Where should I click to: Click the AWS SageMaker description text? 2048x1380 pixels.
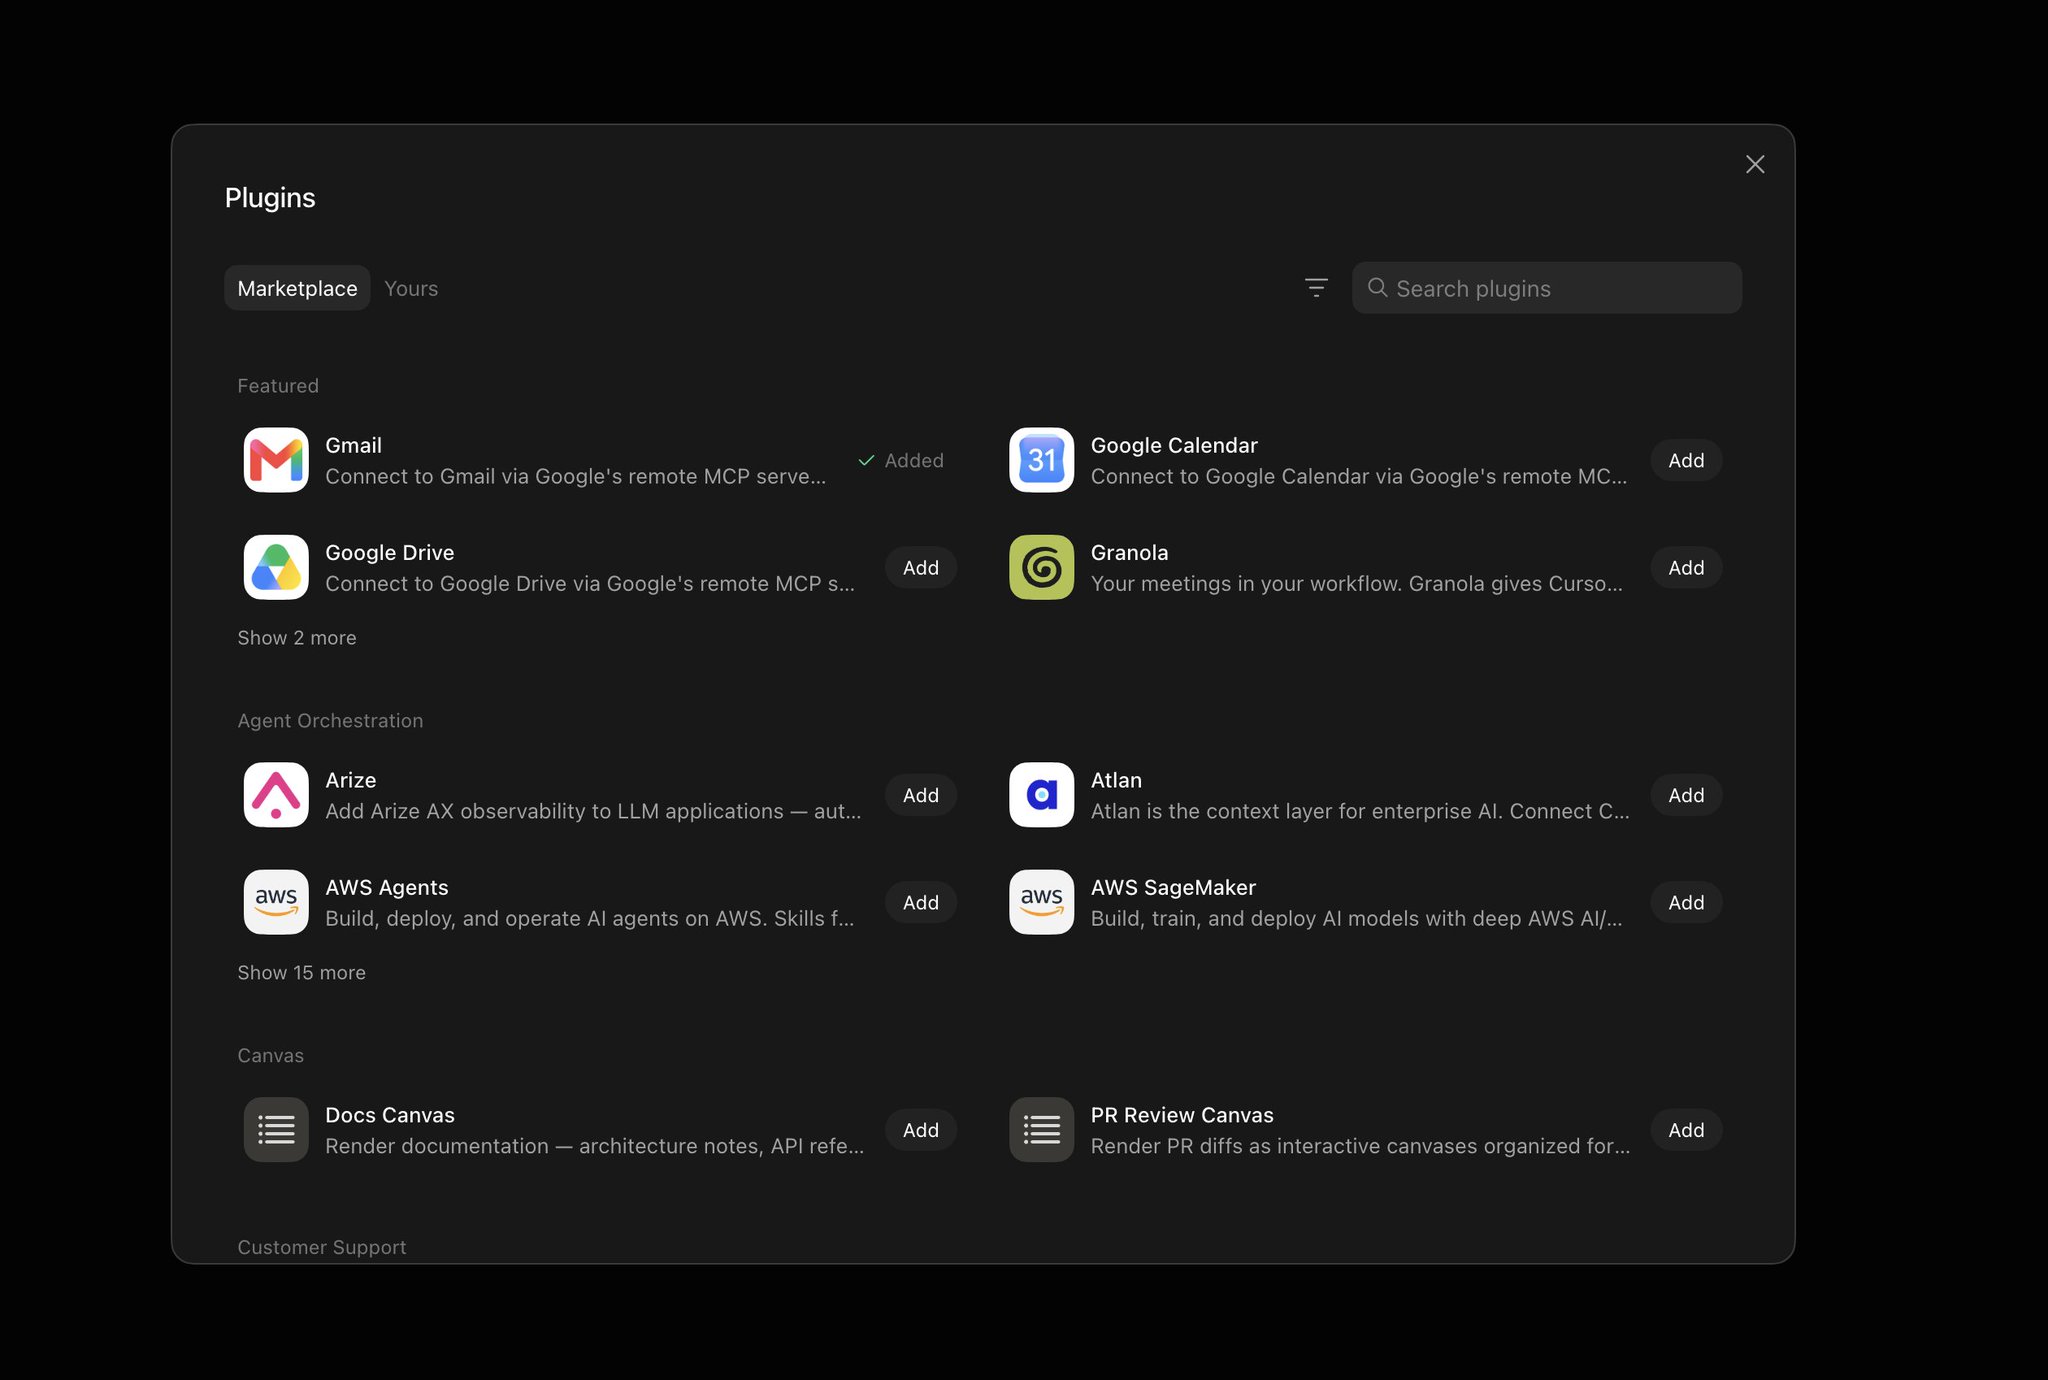click(1357, 918)
